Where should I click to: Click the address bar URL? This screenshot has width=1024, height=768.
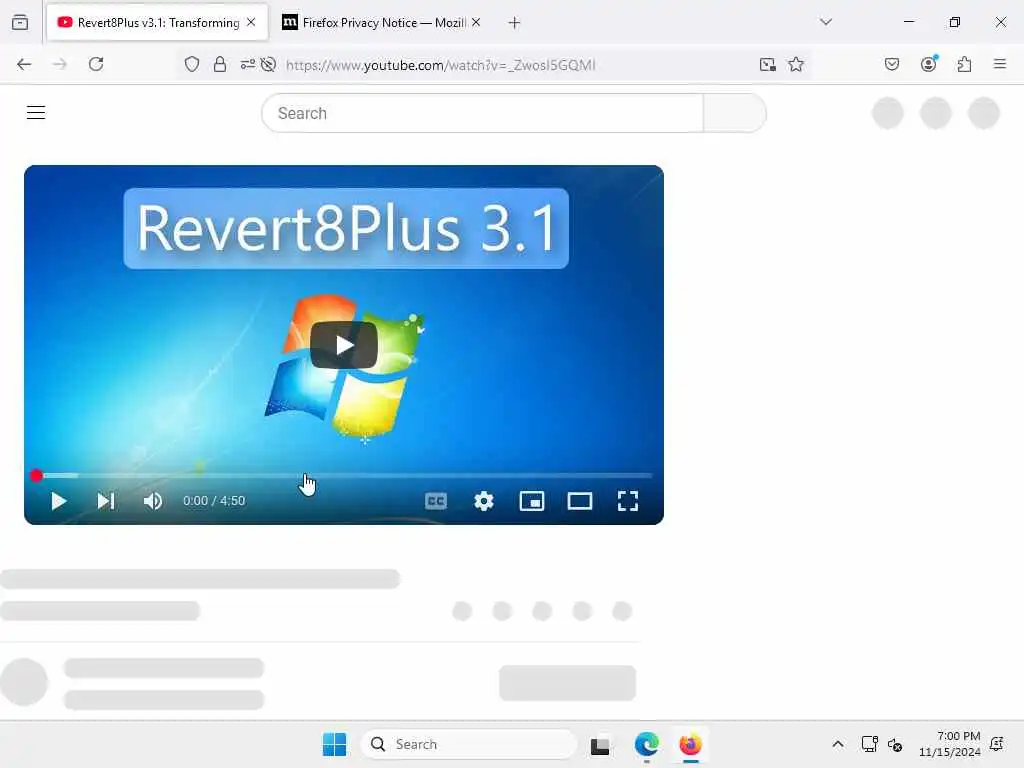(441, 65)
